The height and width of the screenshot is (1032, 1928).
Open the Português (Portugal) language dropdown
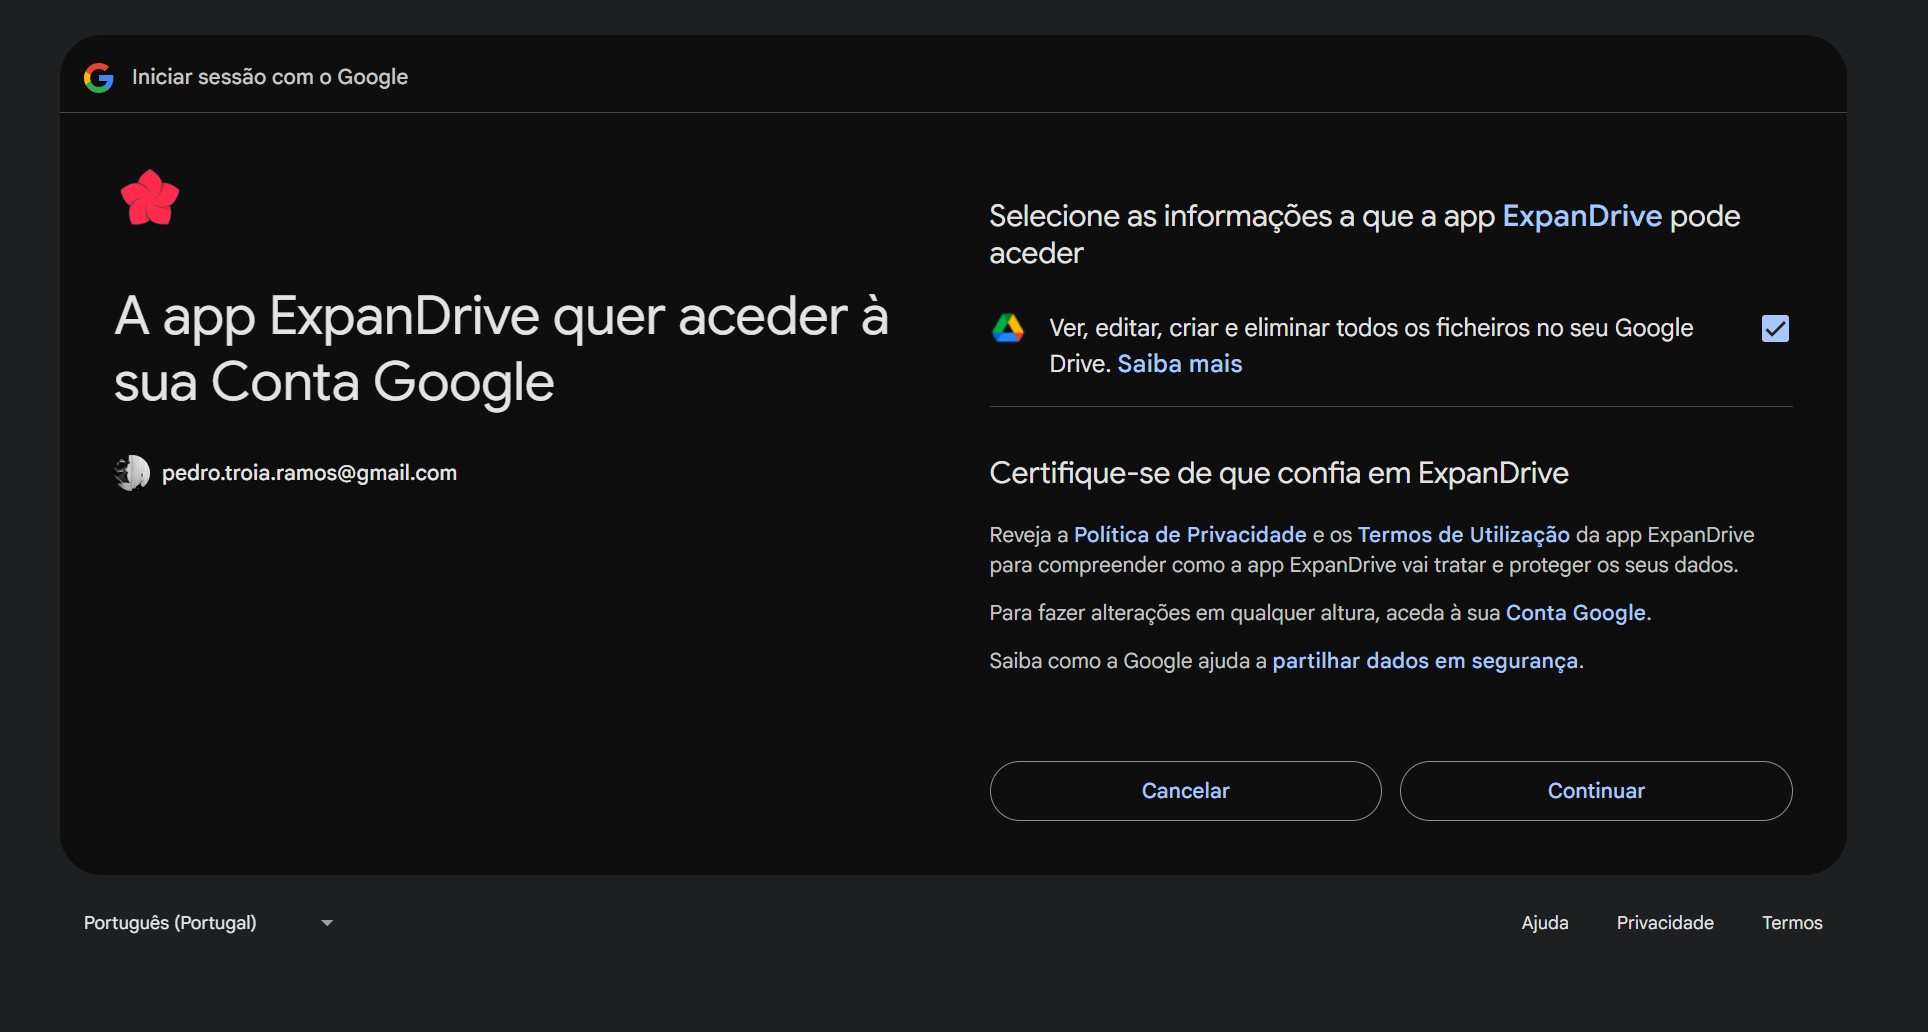(x=170, y=923)
